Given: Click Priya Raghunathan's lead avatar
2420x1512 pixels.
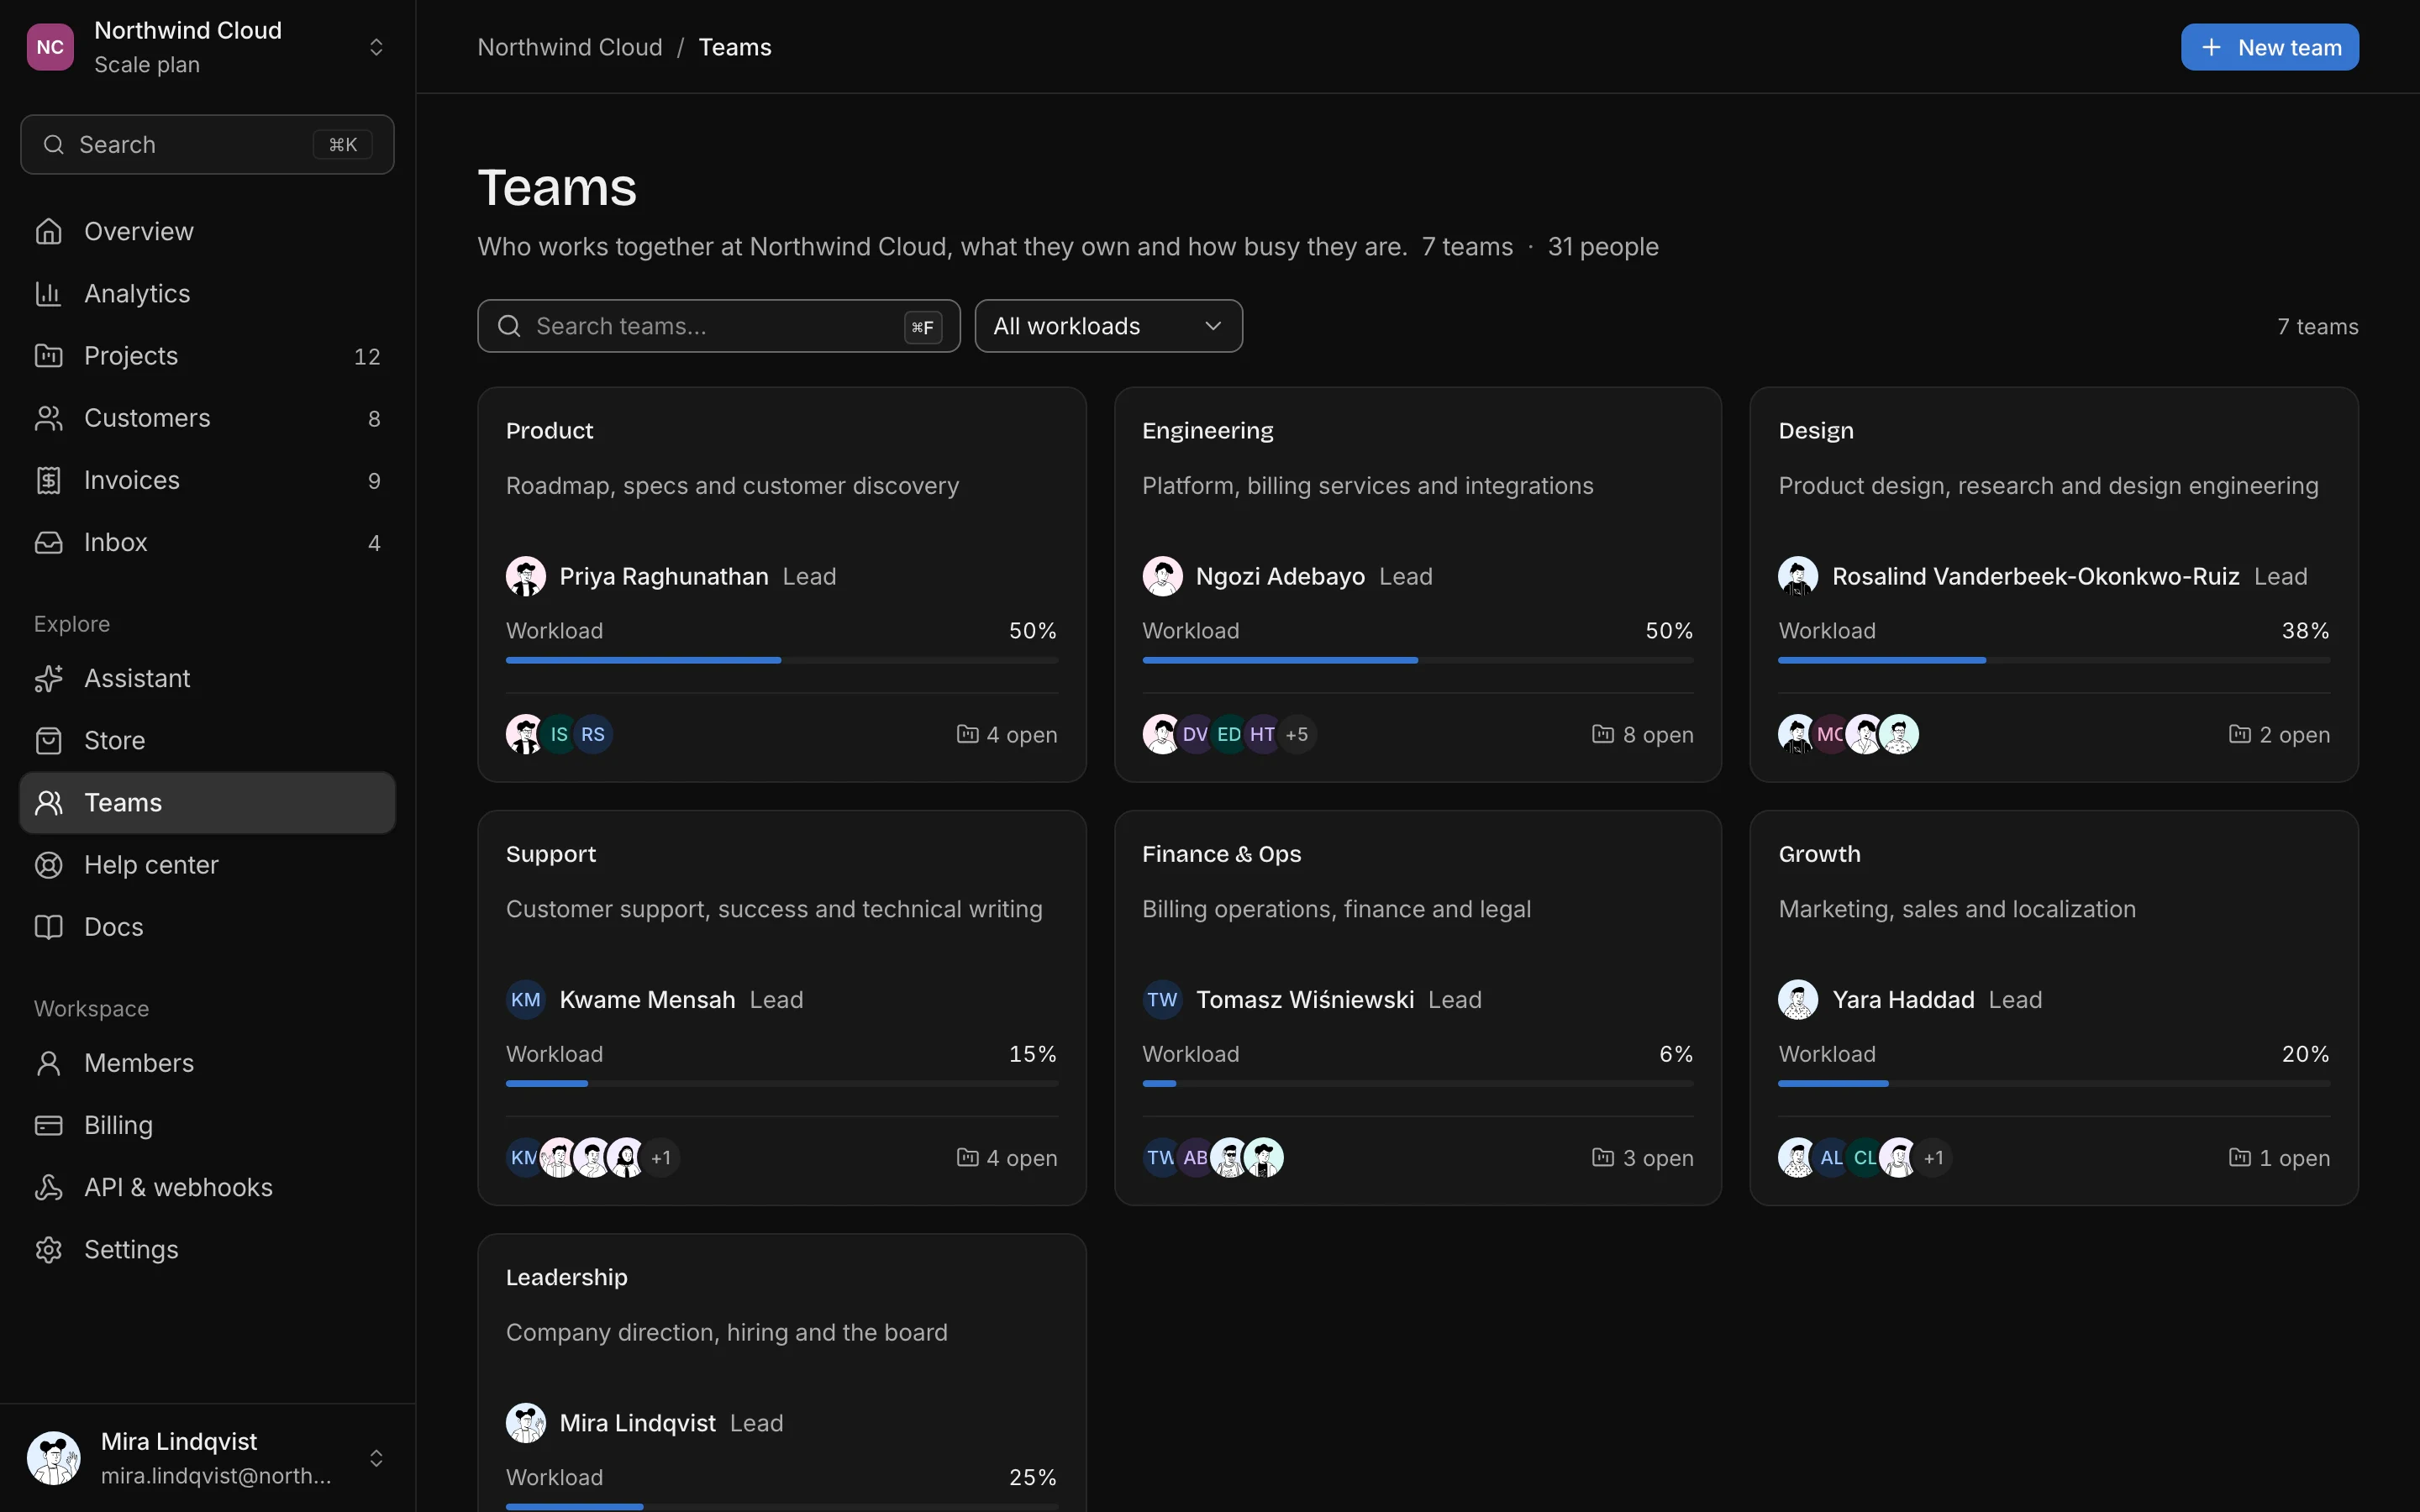Looking at the screenshot, I should click(526, 576).
